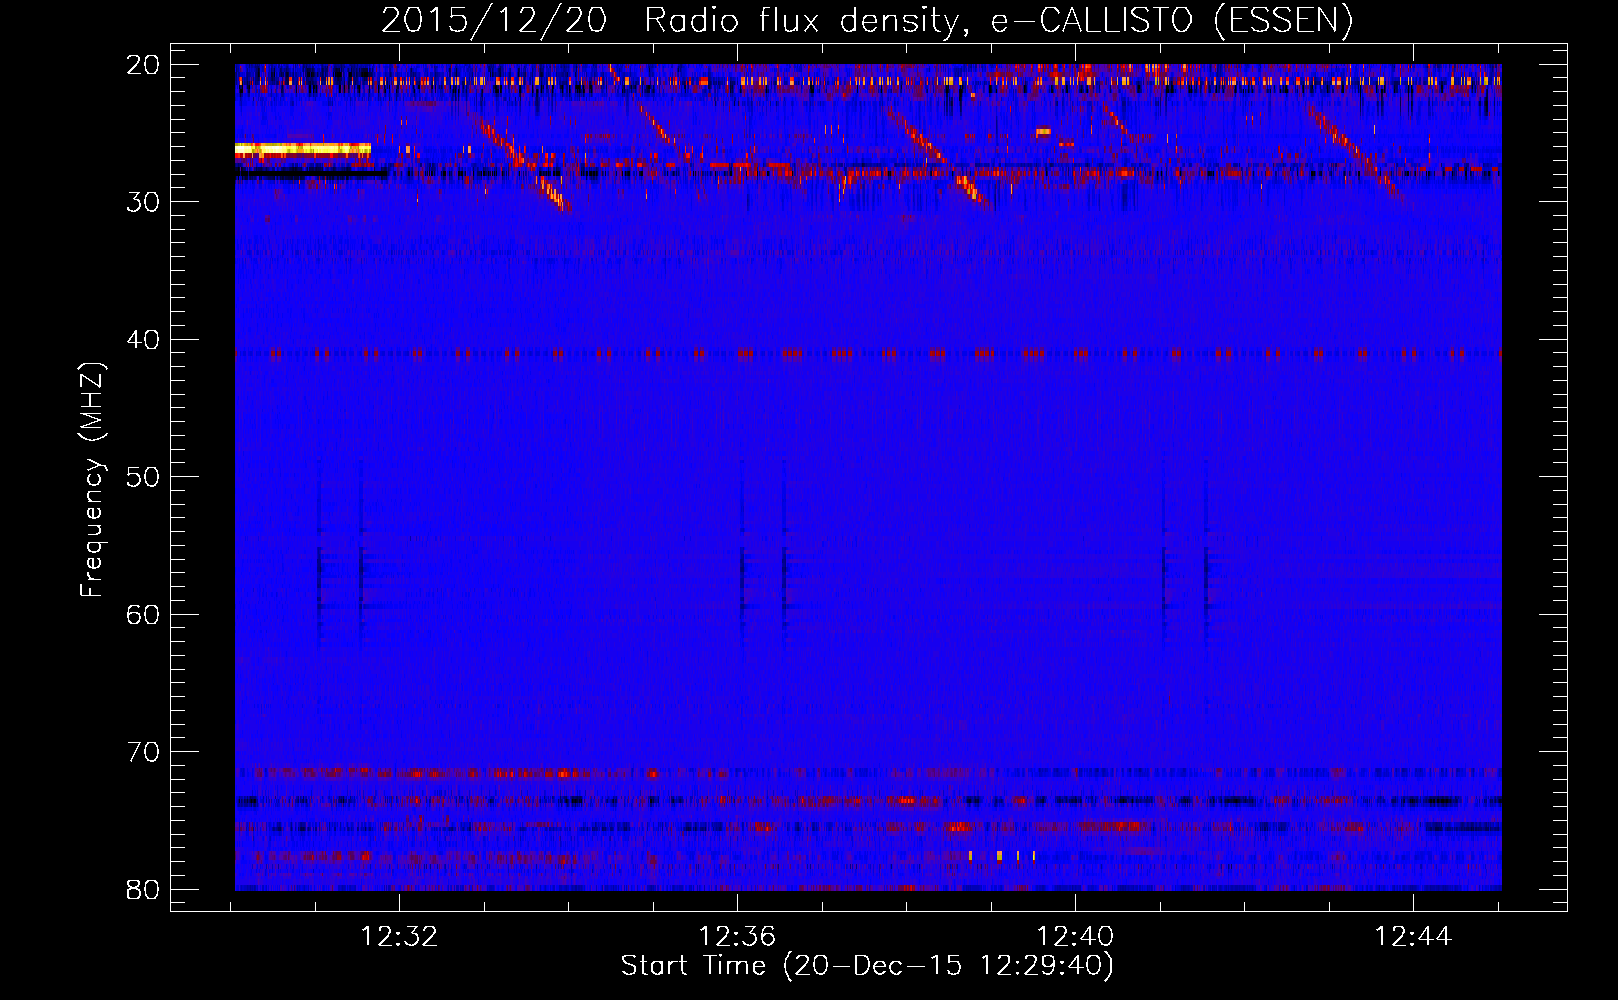The height and width of the screenshot is (1000, 1618).
Task: Click the 30 frequency tick label
Action: (144, 202)
